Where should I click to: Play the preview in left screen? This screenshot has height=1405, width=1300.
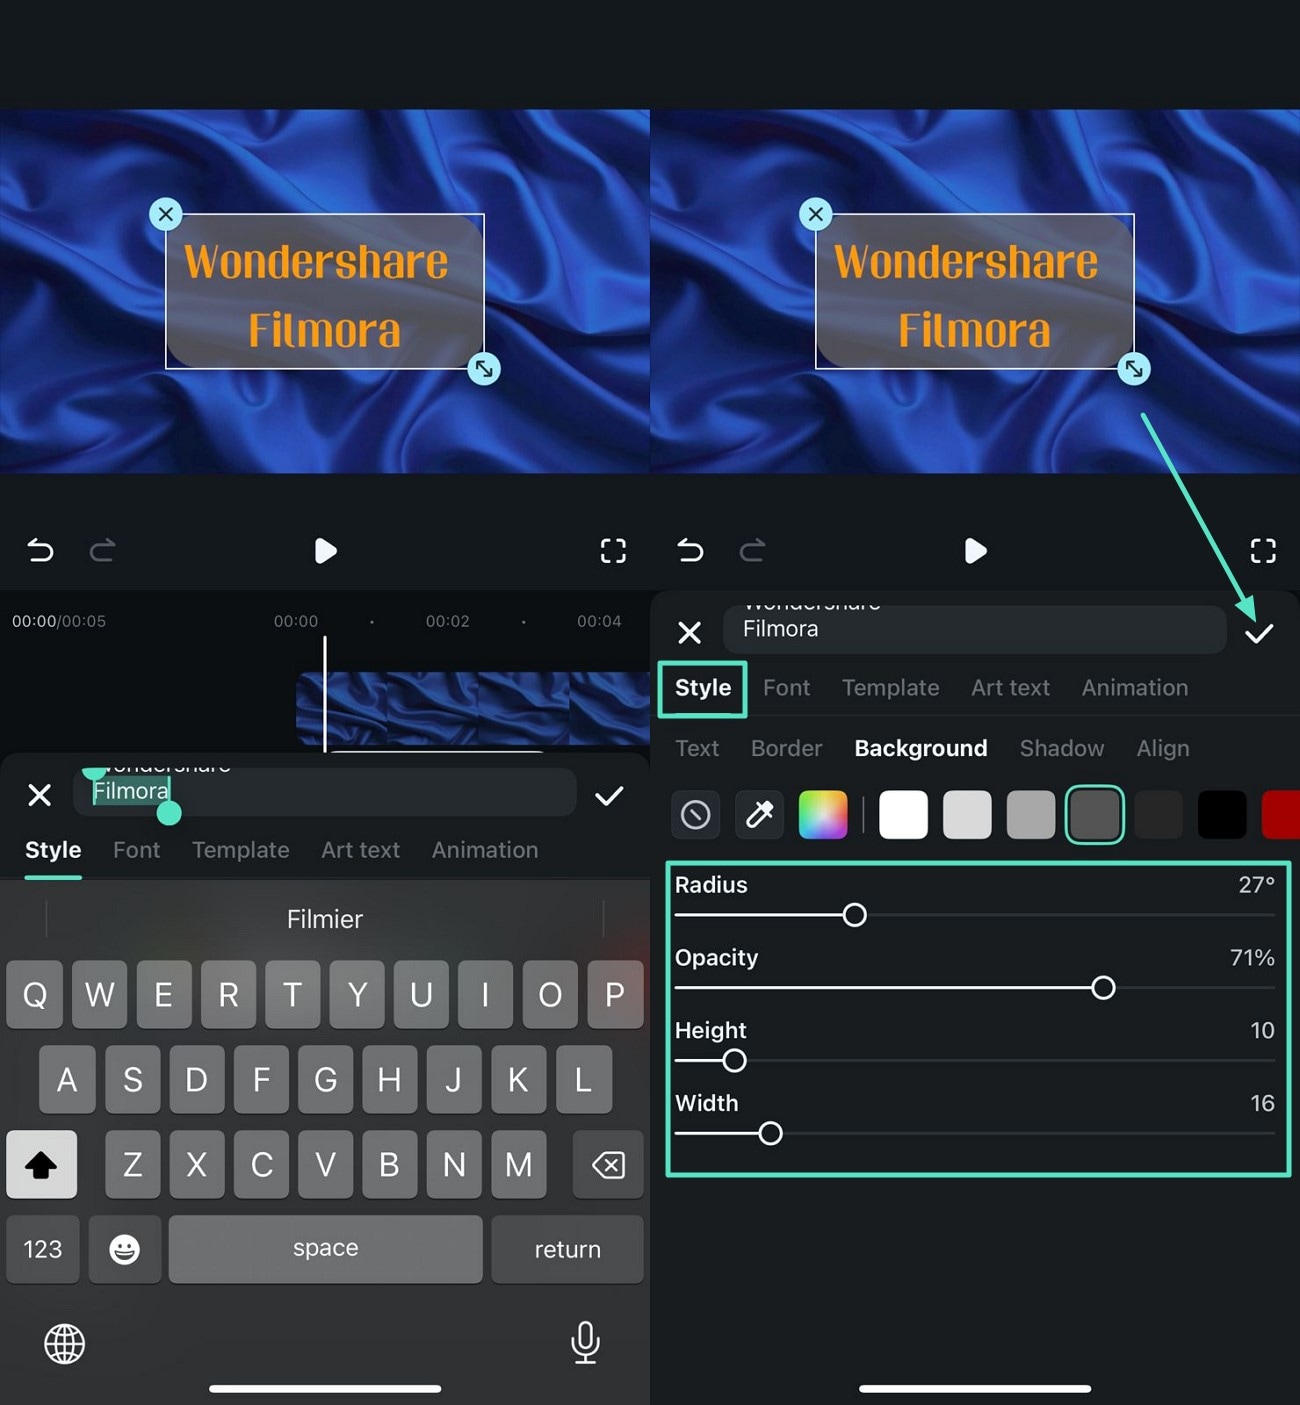pos(325,551)
